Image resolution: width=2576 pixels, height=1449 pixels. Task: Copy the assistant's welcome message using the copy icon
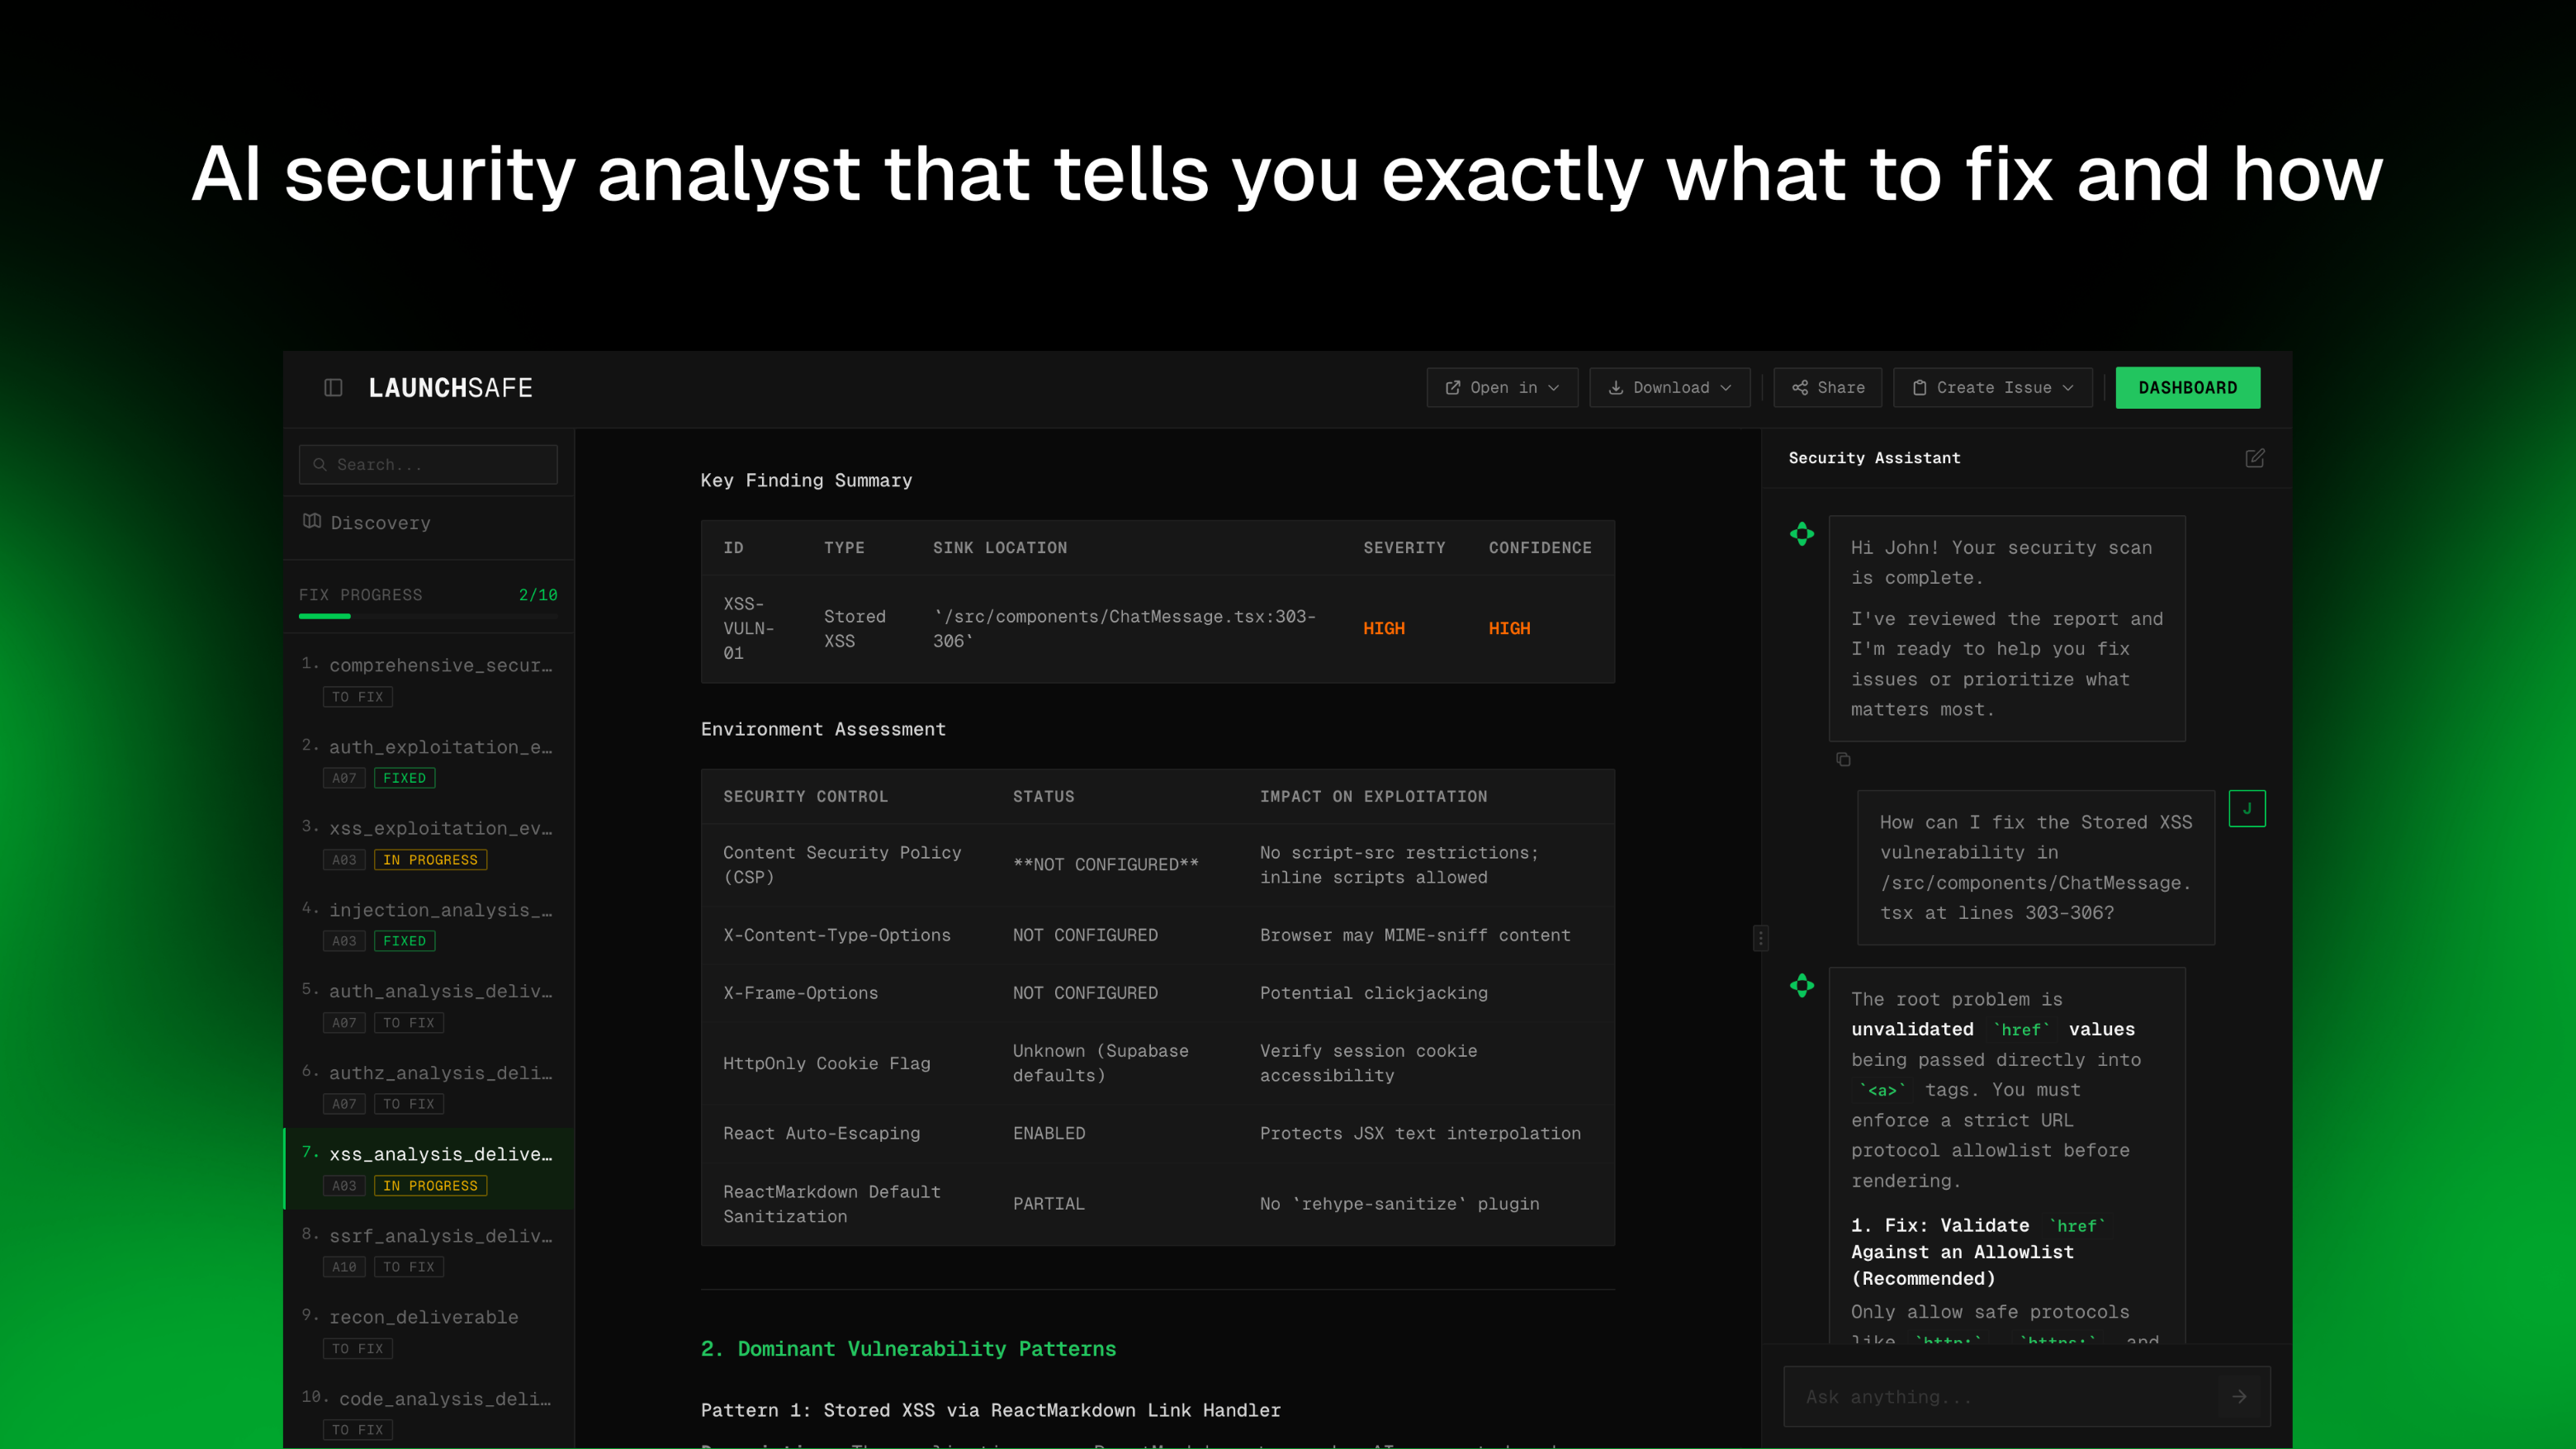(x=1843, y=759)
